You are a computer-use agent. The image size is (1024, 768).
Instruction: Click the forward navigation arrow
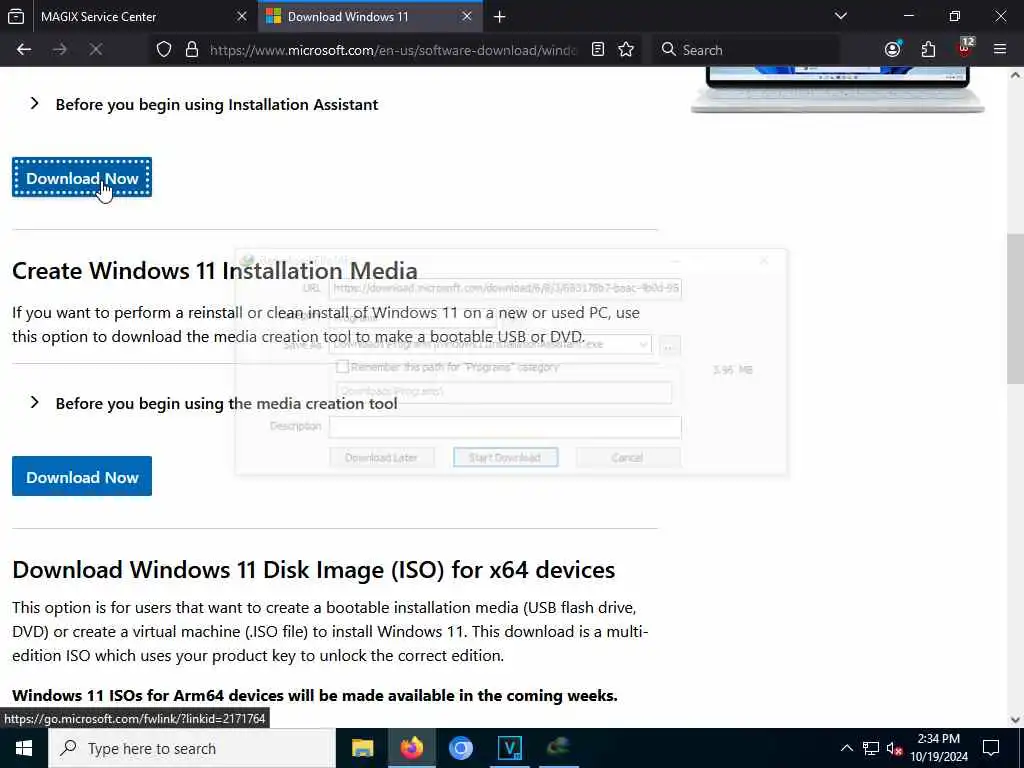[59, 50]
